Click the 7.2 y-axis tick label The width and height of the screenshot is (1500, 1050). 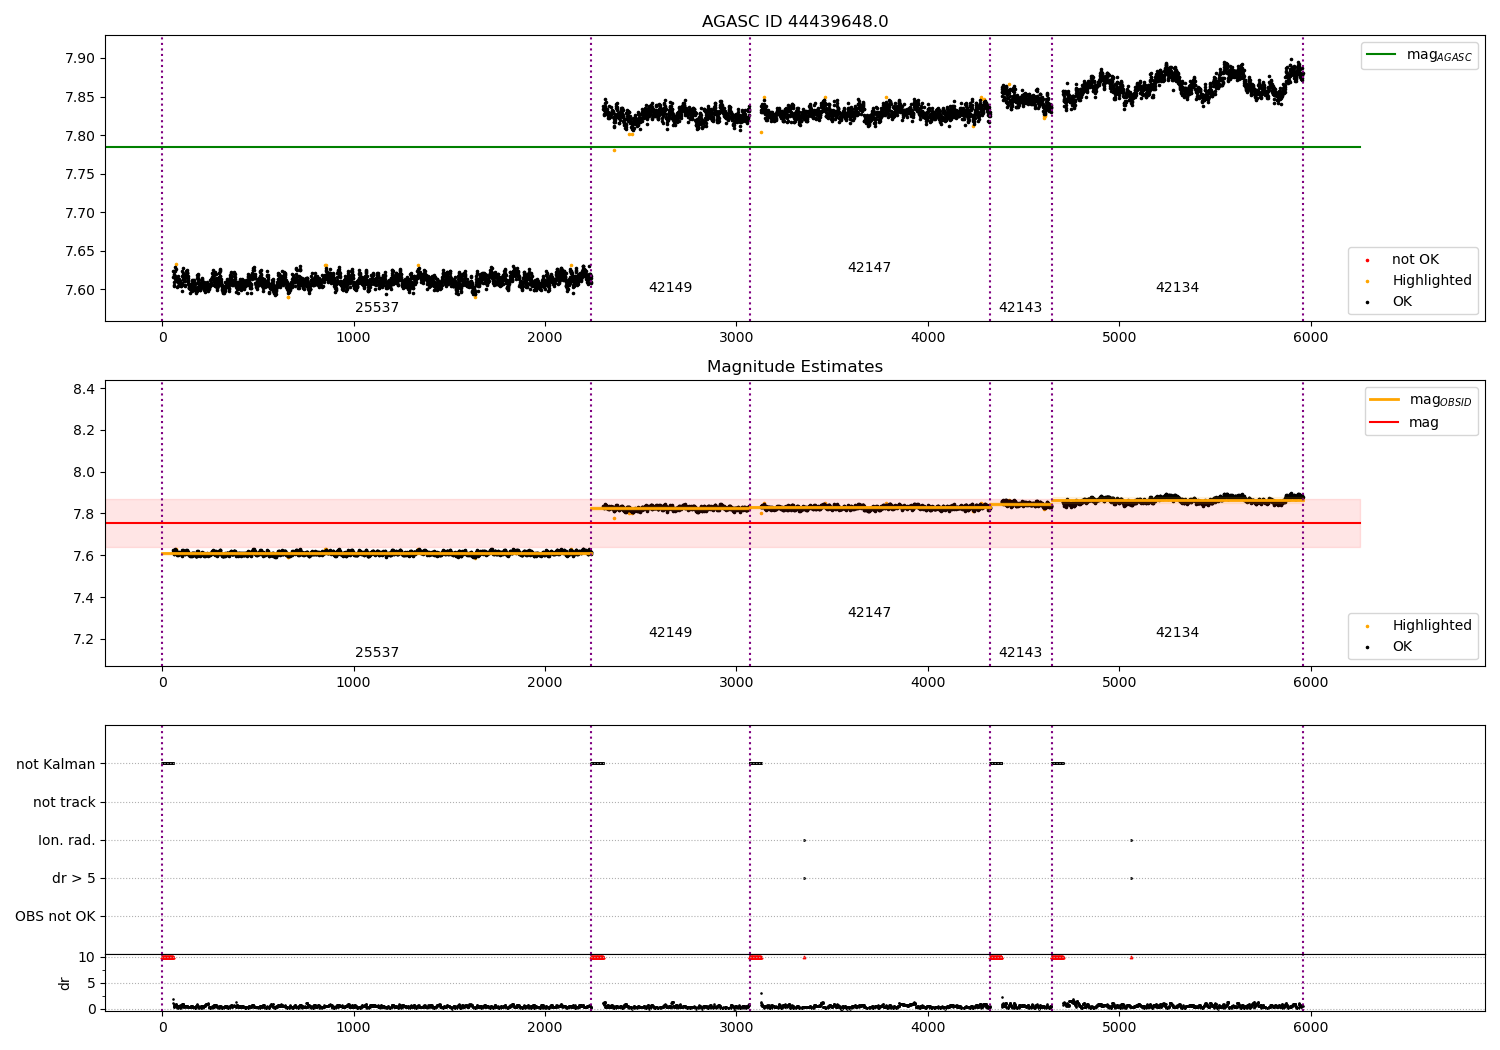84,640
